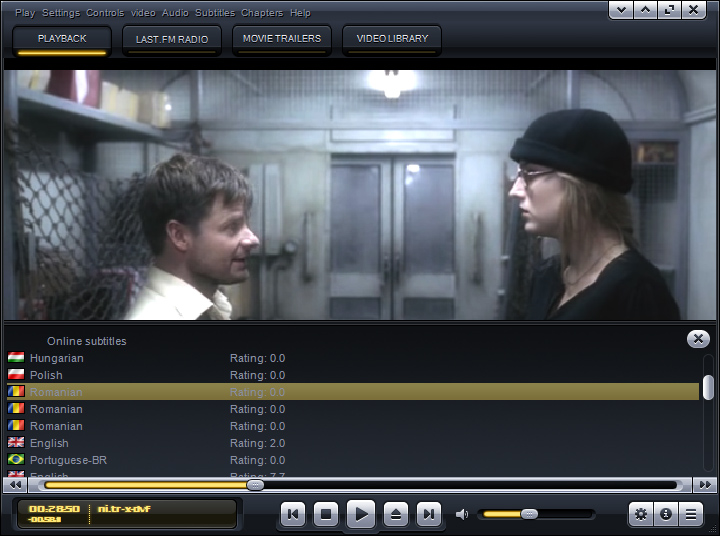The width and height of the screenshot is (720, 536).
Task: Open the Controls menu
Action: 105,13
